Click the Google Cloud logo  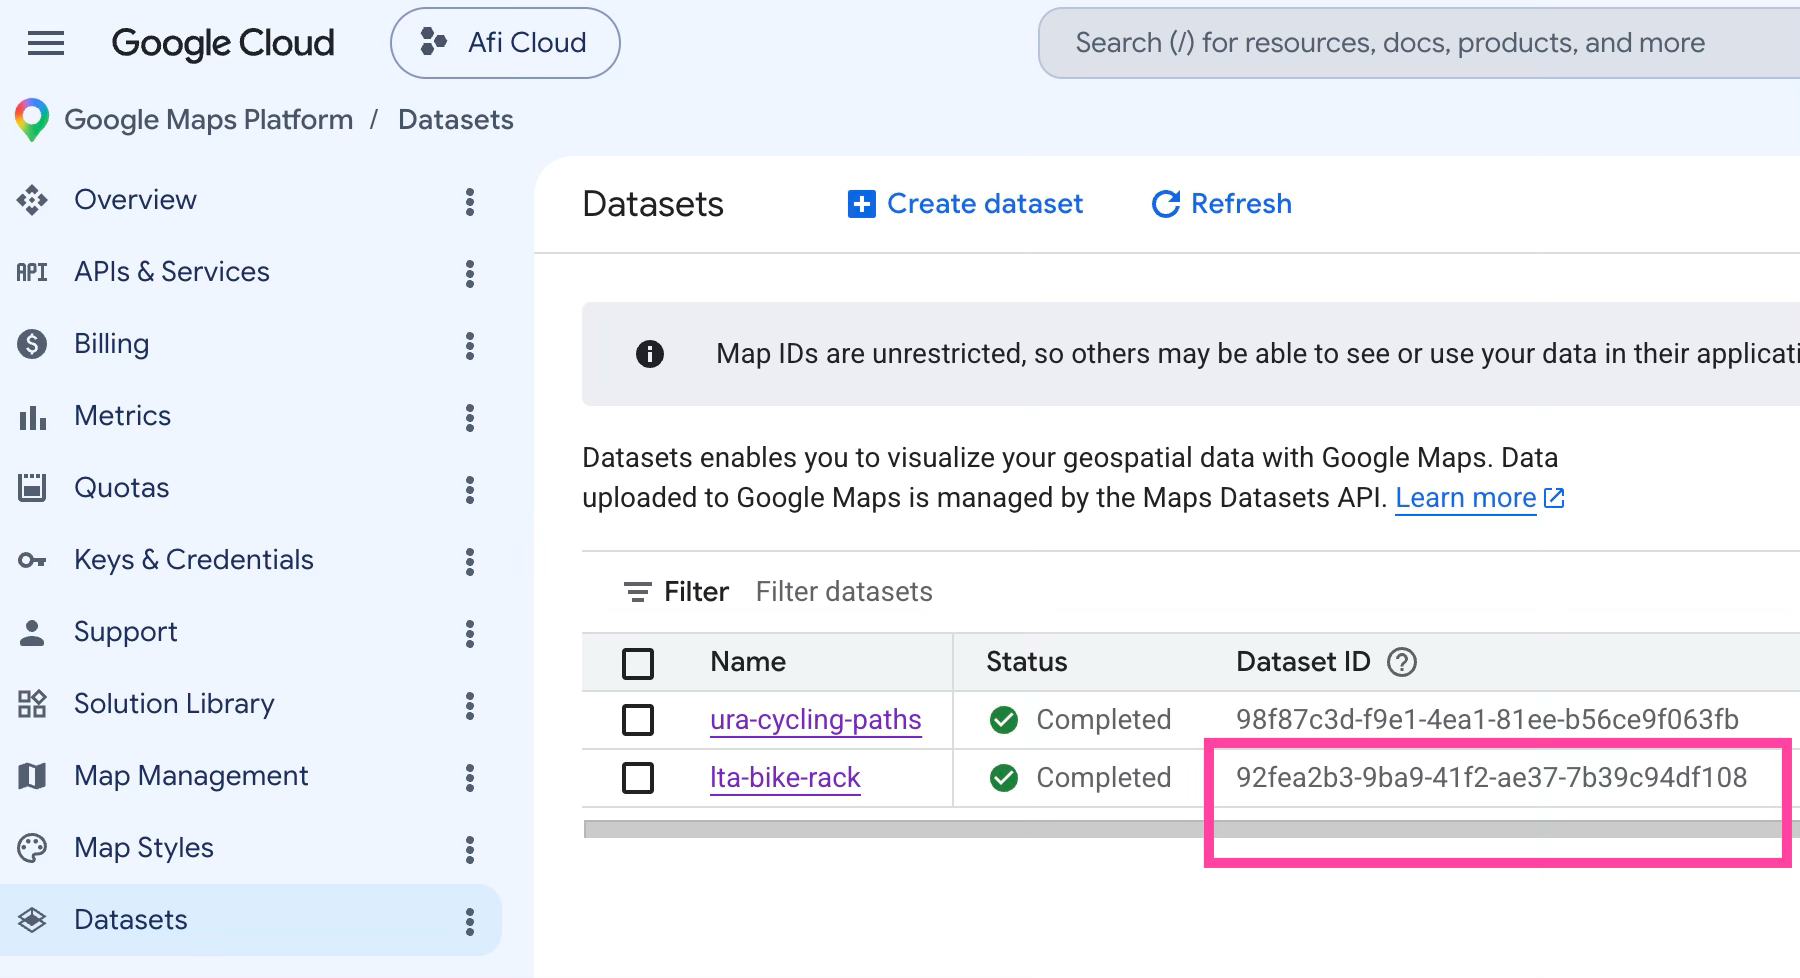223,43
